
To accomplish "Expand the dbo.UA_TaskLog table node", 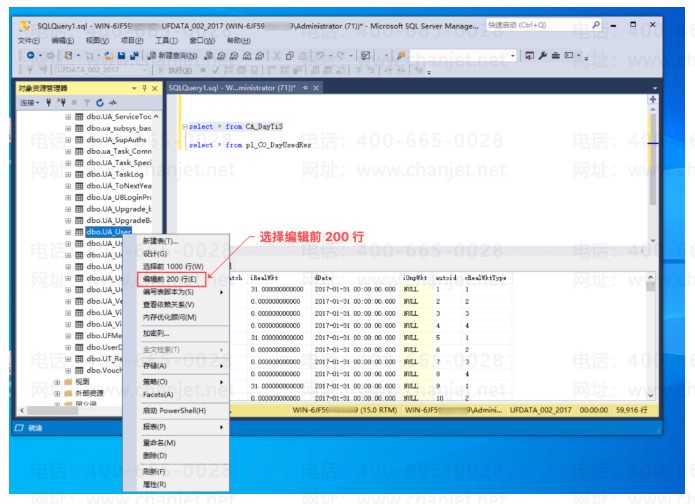I will (68, 174).
